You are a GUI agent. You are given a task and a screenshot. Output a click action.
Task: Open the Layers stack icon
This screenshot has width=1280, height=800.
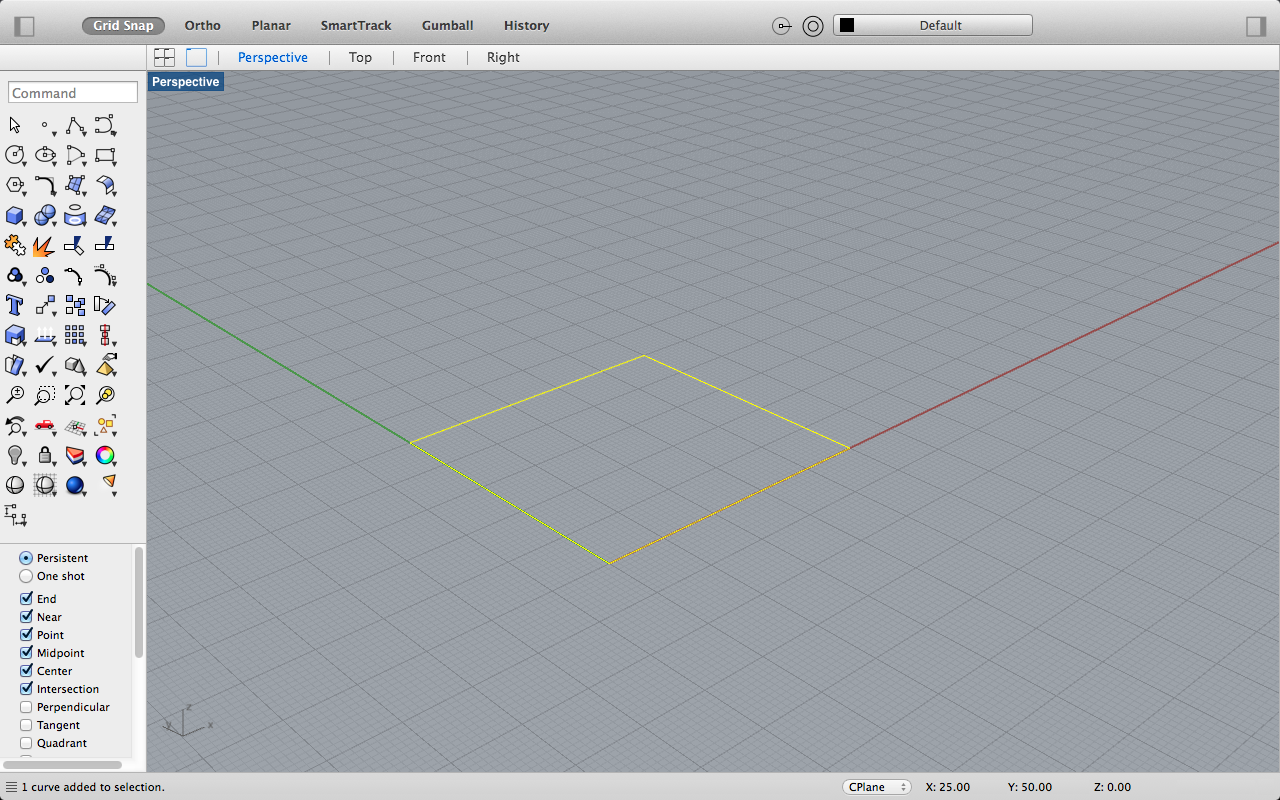pyautogui.click(x=75, y=455)
